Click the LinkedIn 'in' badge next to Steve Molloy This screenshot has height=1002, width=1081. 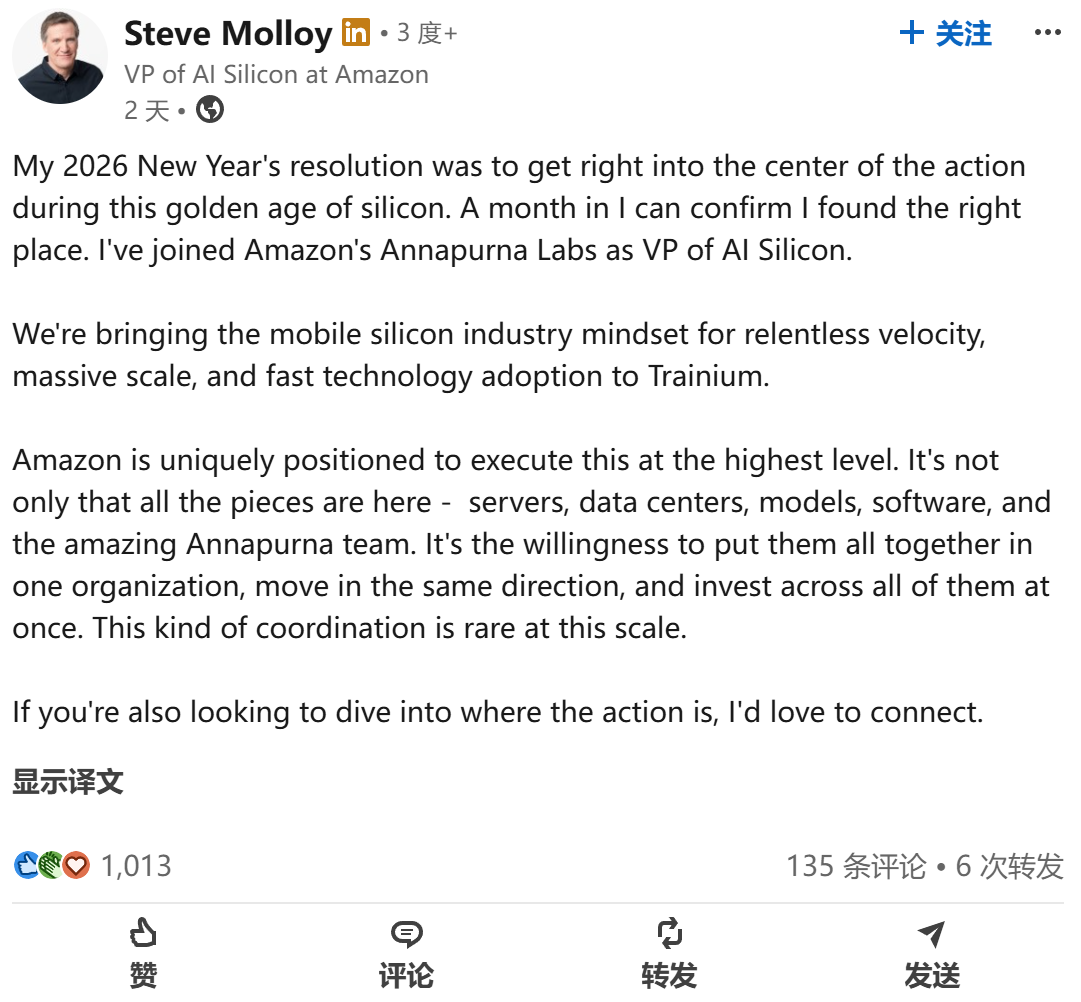[x=353, y=33]
